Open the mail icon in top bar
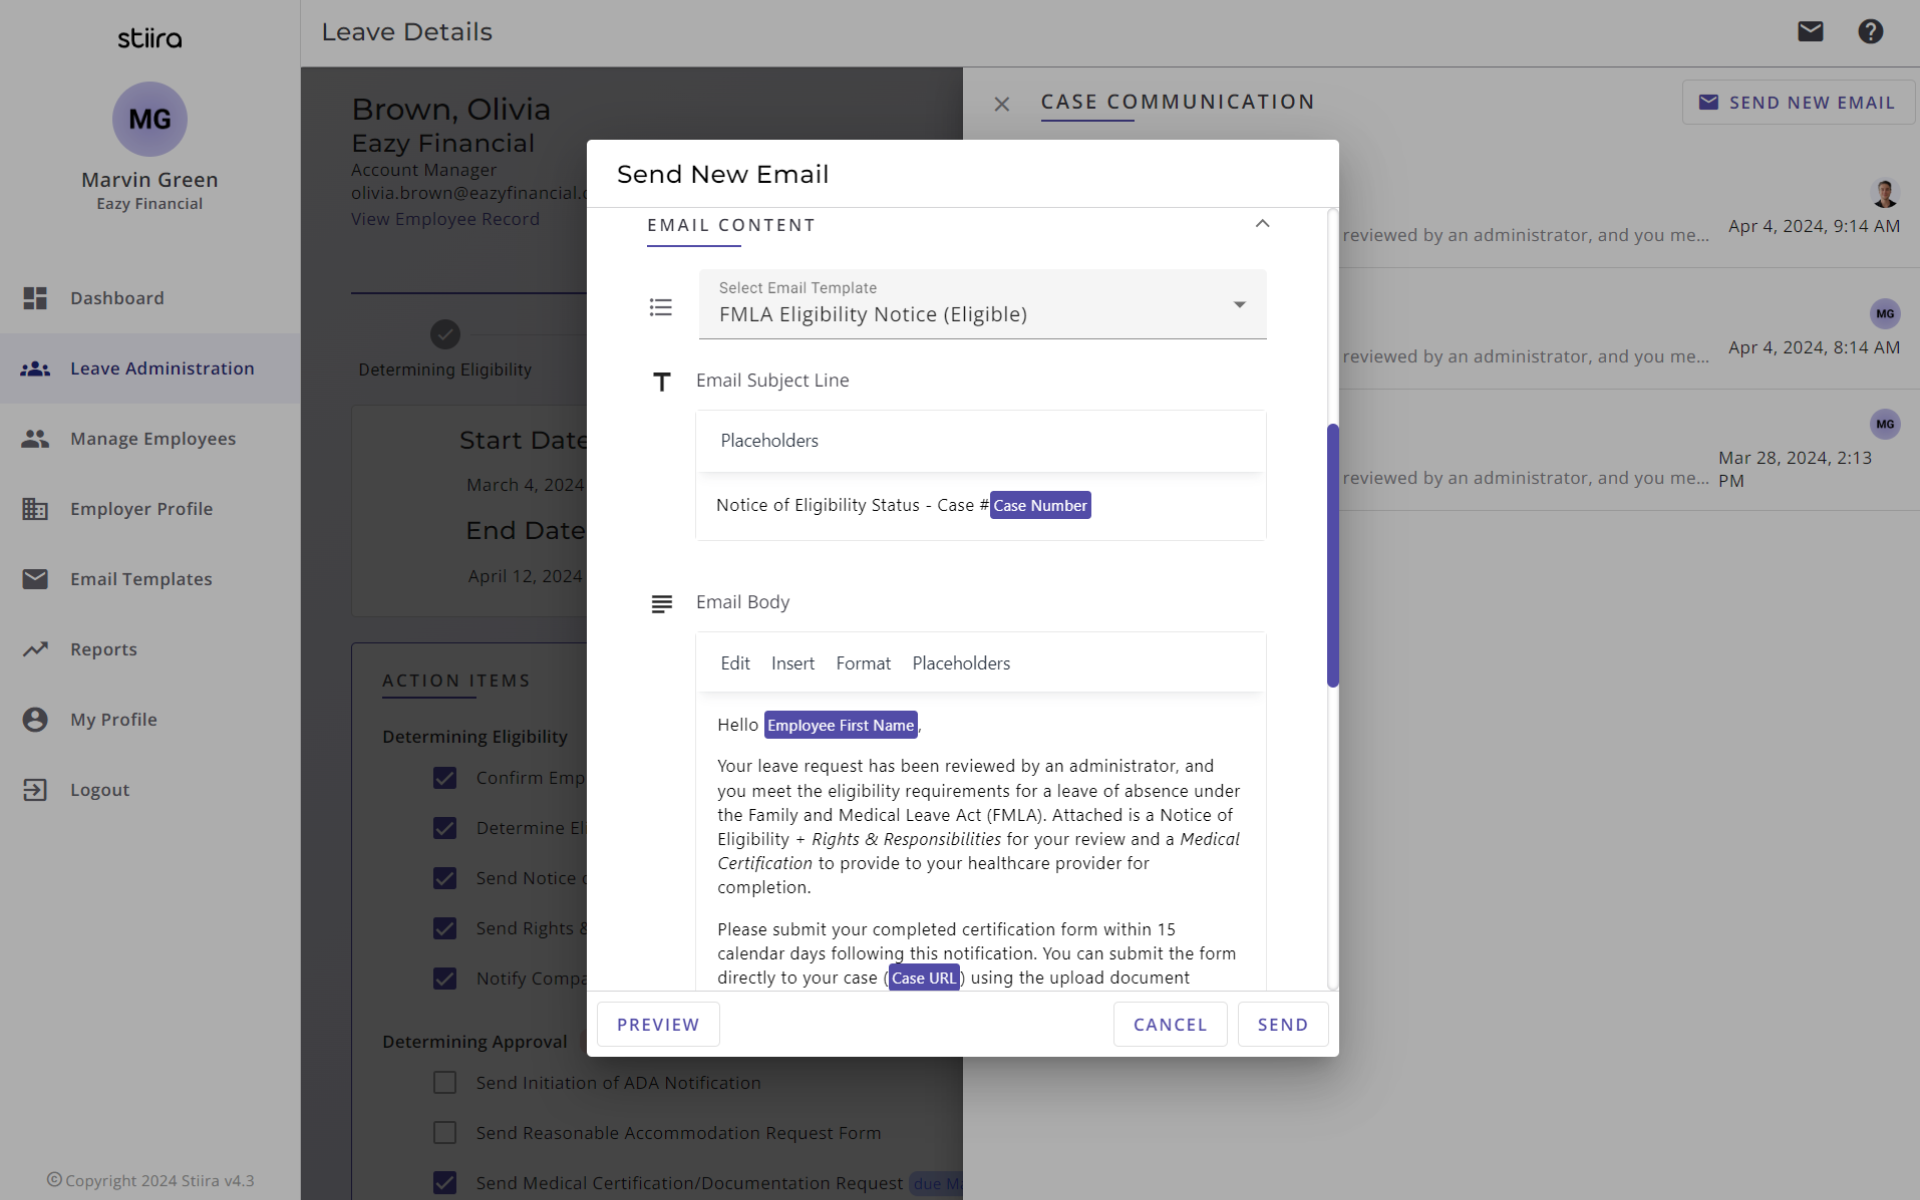The height and width of the screenshot is (1200, 1920). [1810, 31]
